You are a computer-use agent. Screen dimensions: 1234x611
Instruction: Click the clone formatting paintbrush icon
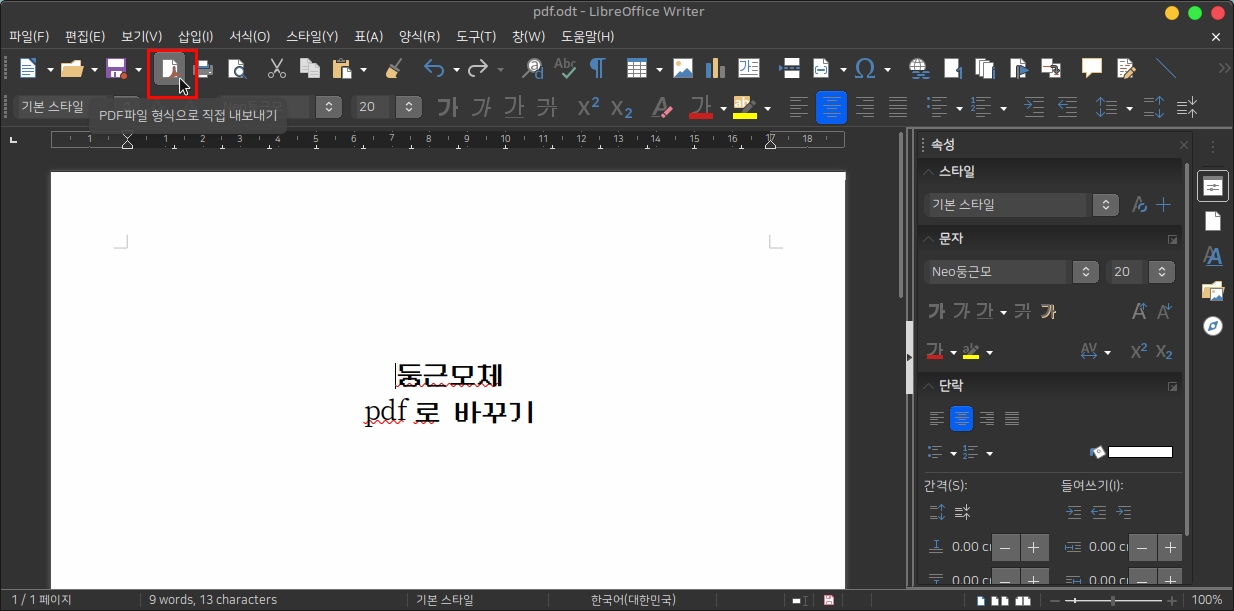(x=394, y=69)
